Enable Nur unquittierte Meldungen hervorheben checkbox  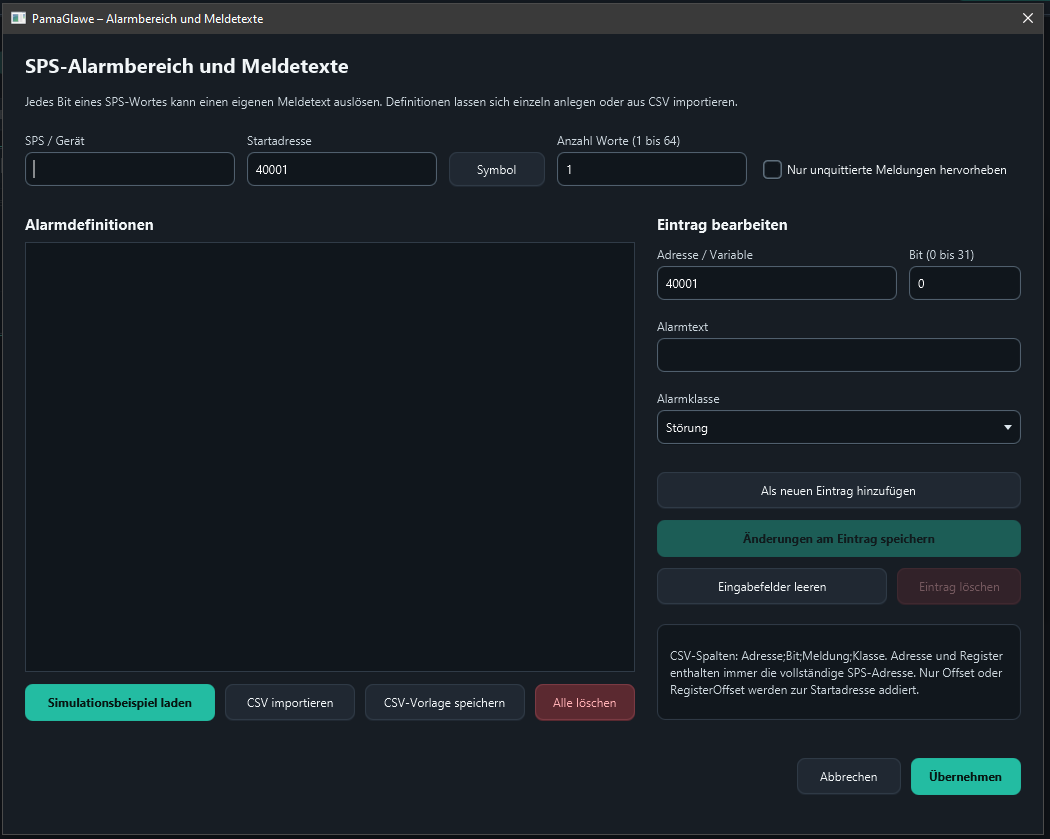[772, 169]
